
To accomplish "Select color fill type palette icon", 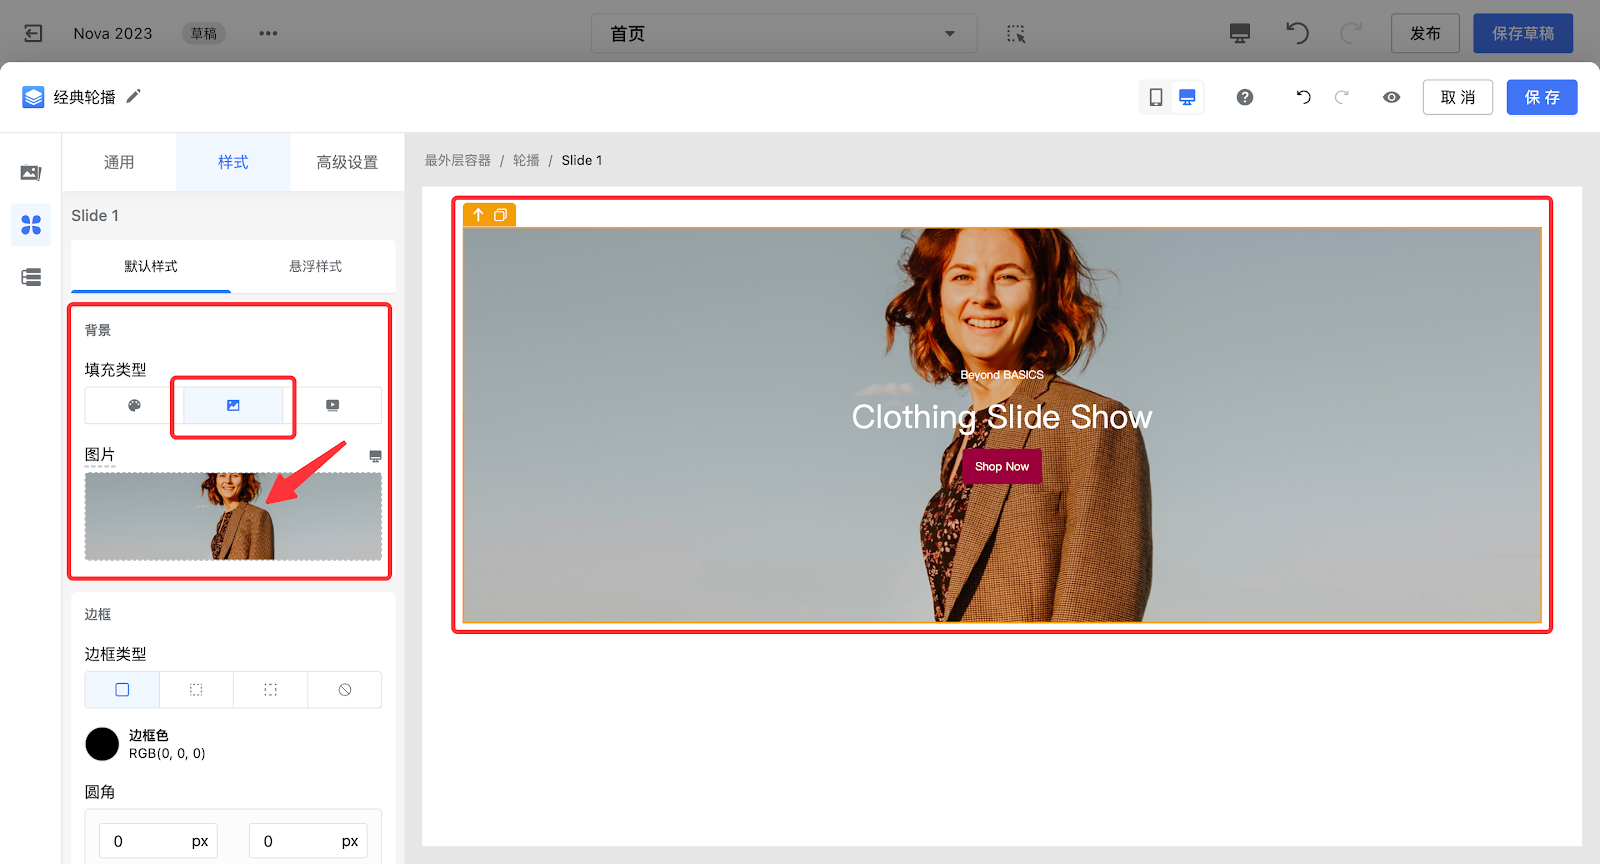I will click(x=134, y=405).
